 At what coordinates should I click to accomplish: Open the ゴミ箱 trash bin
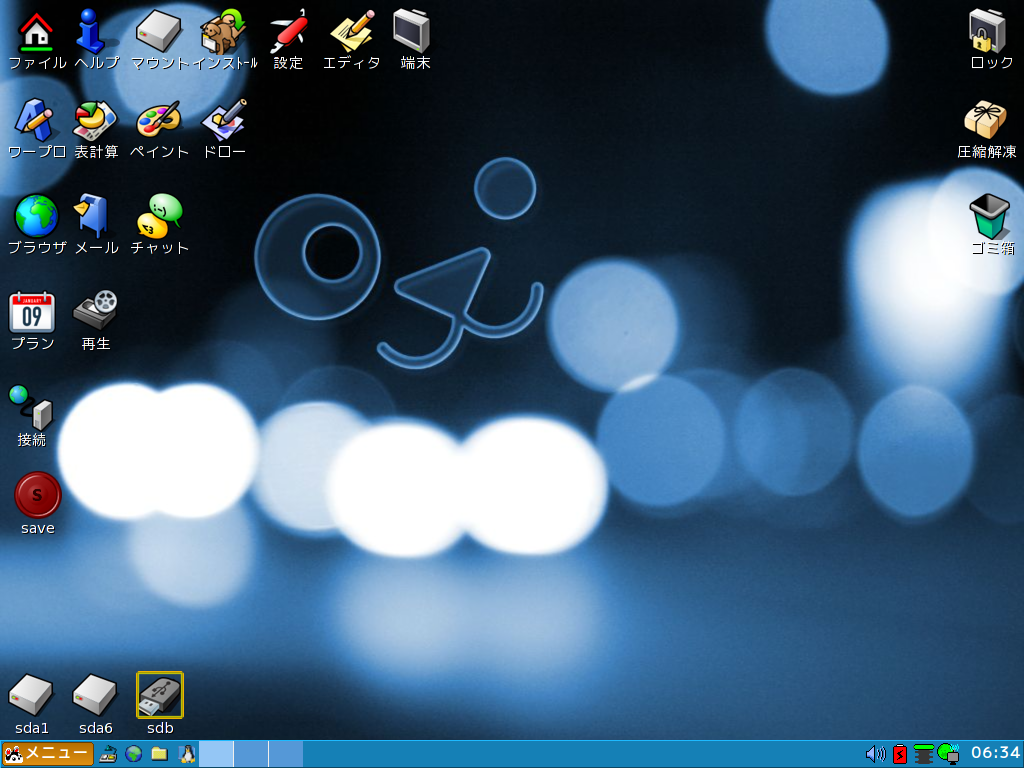pos(989,216)
